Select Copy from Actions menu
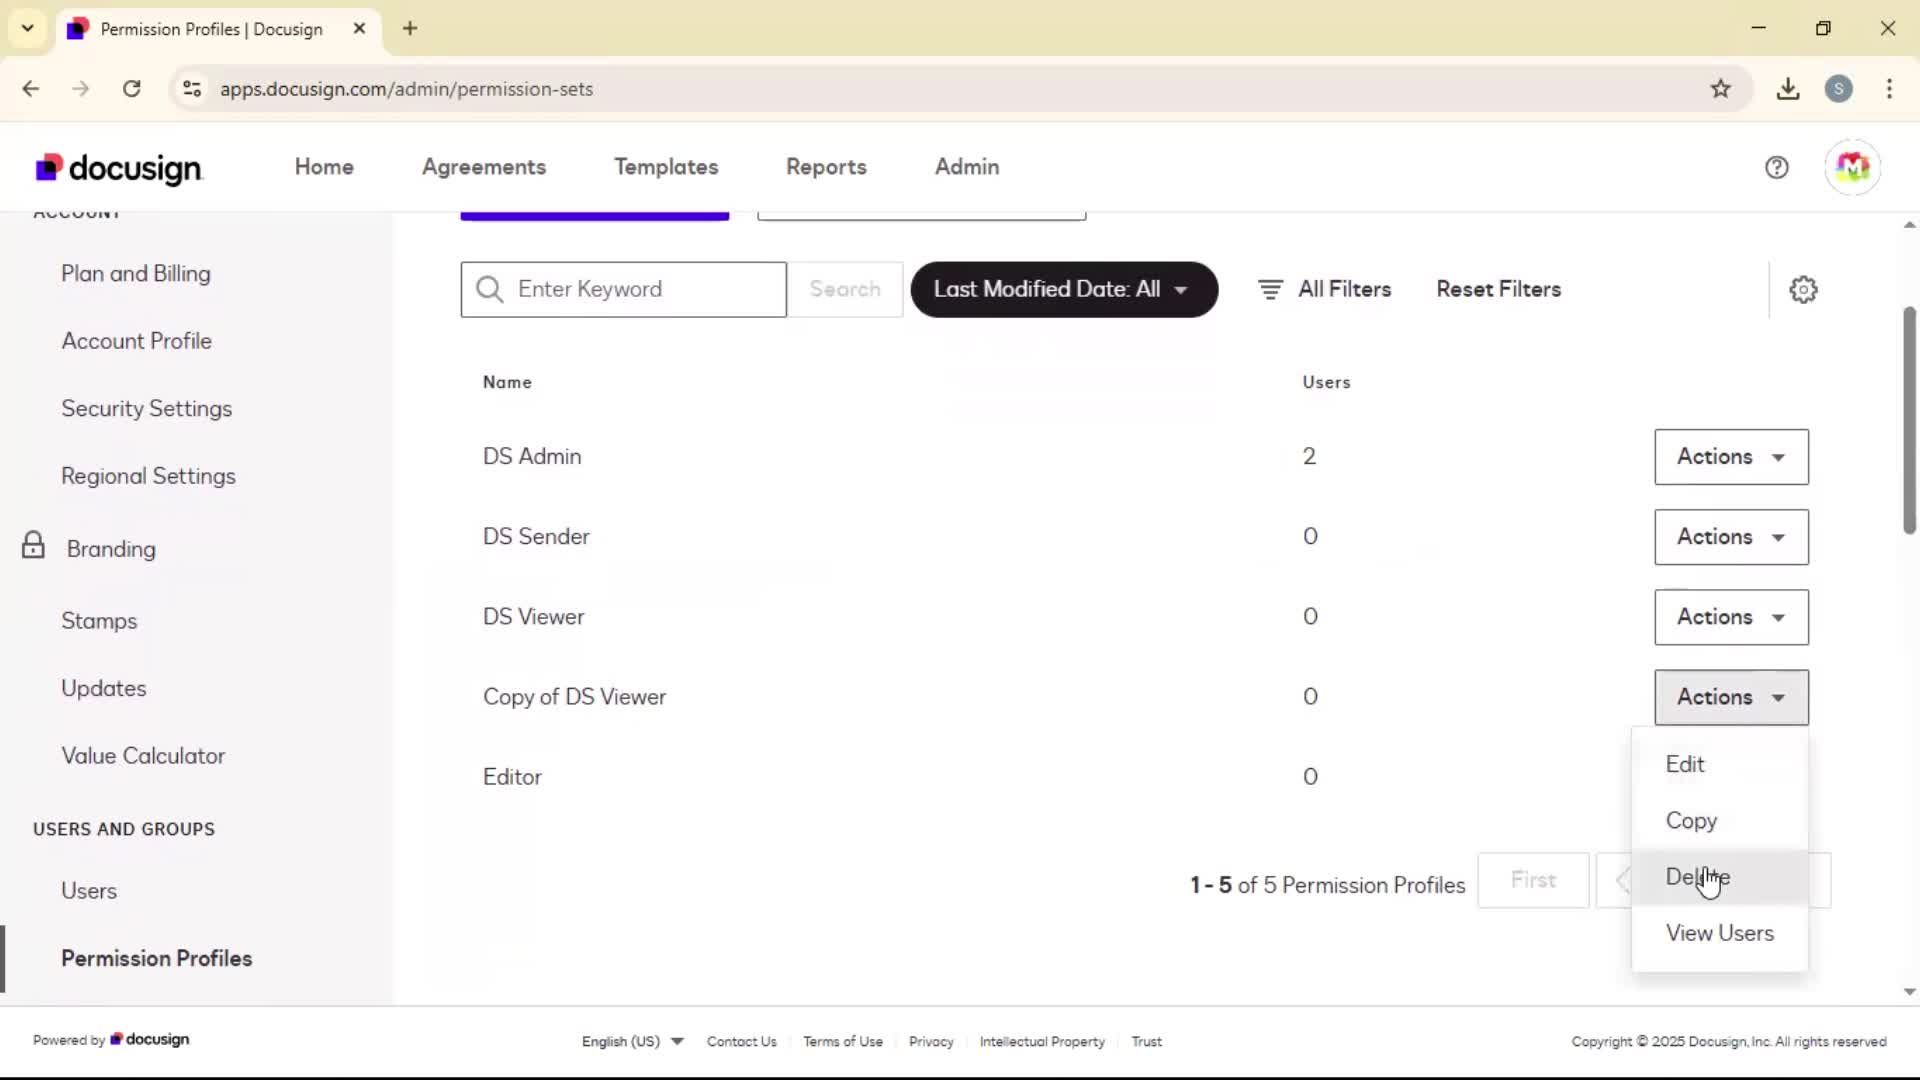The height and width of the screenshot is (1080, 1920). [1719, 820]
